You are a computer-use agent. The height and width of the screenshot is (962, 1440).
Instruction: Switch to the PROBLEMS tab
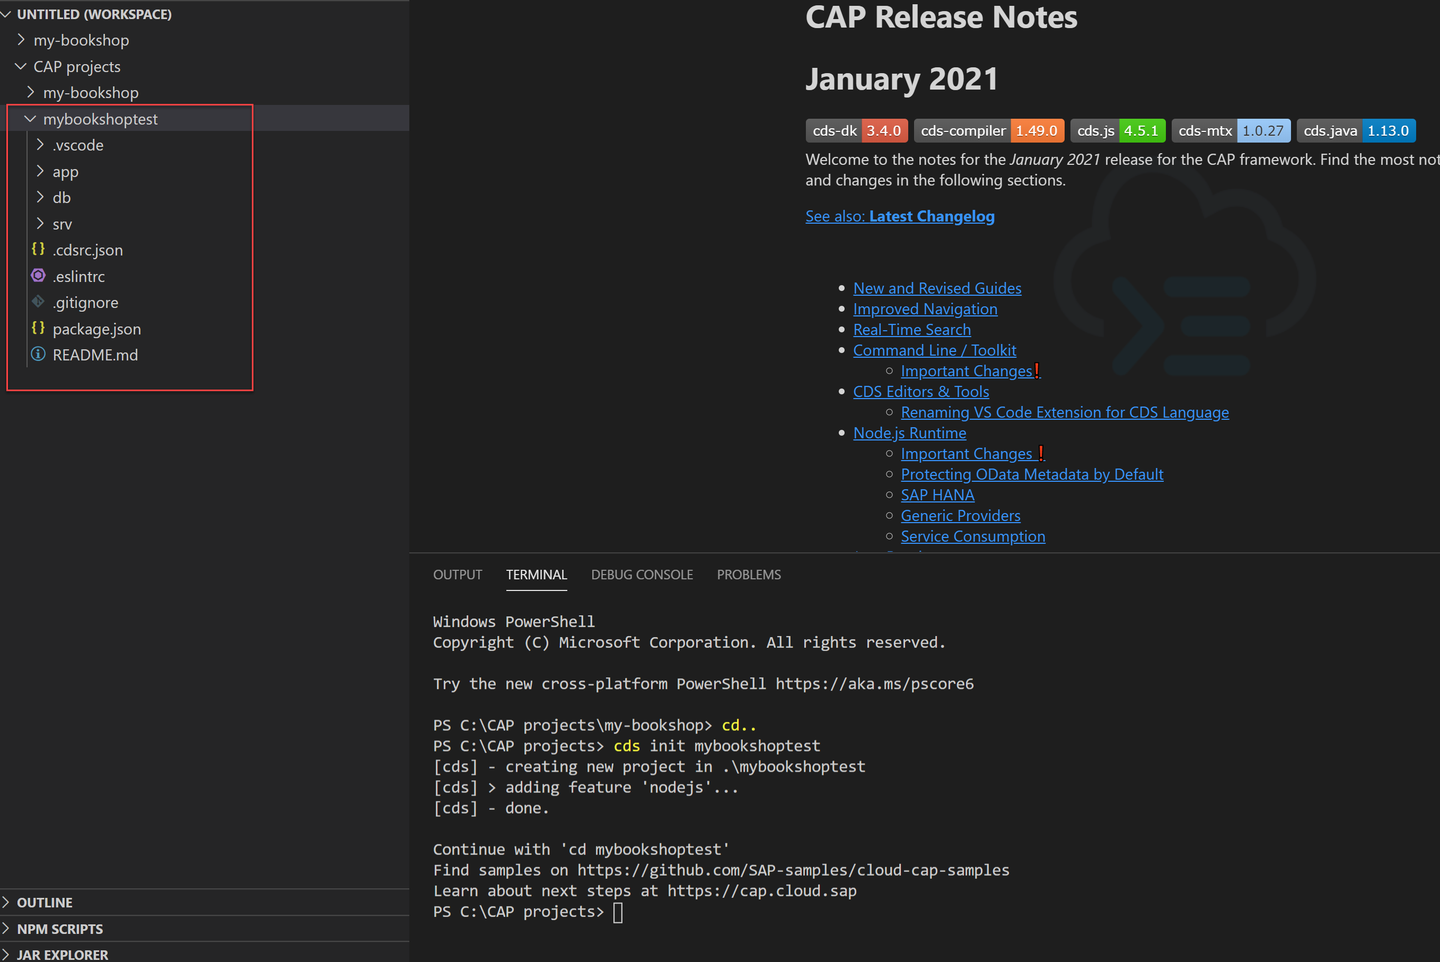(x=748, y=574)
